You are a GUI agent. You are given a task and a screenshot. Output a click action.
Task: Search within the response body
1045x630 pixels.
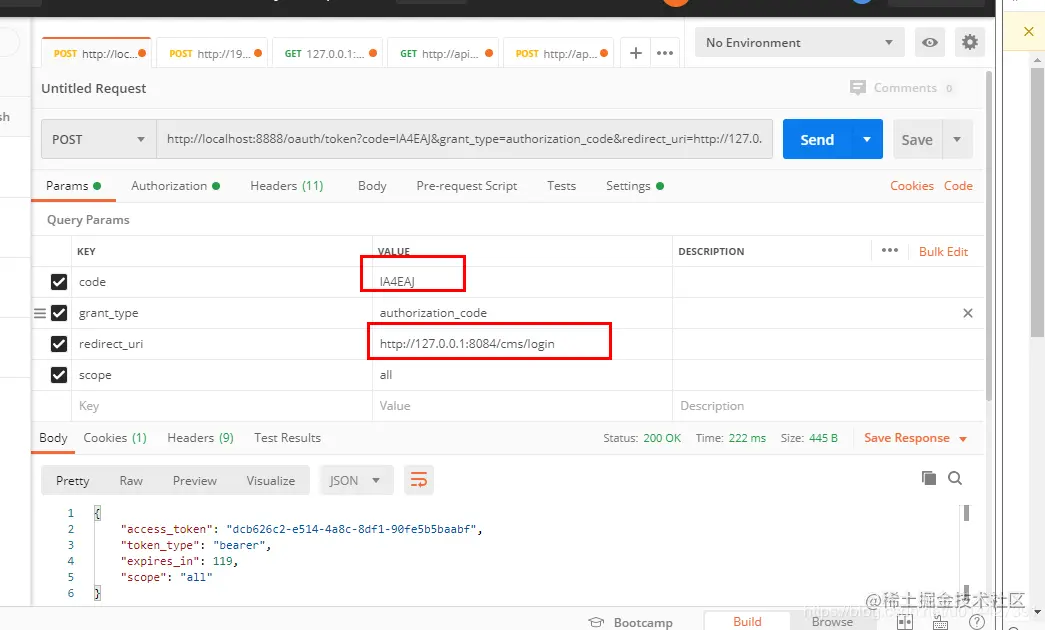[955, 478]
